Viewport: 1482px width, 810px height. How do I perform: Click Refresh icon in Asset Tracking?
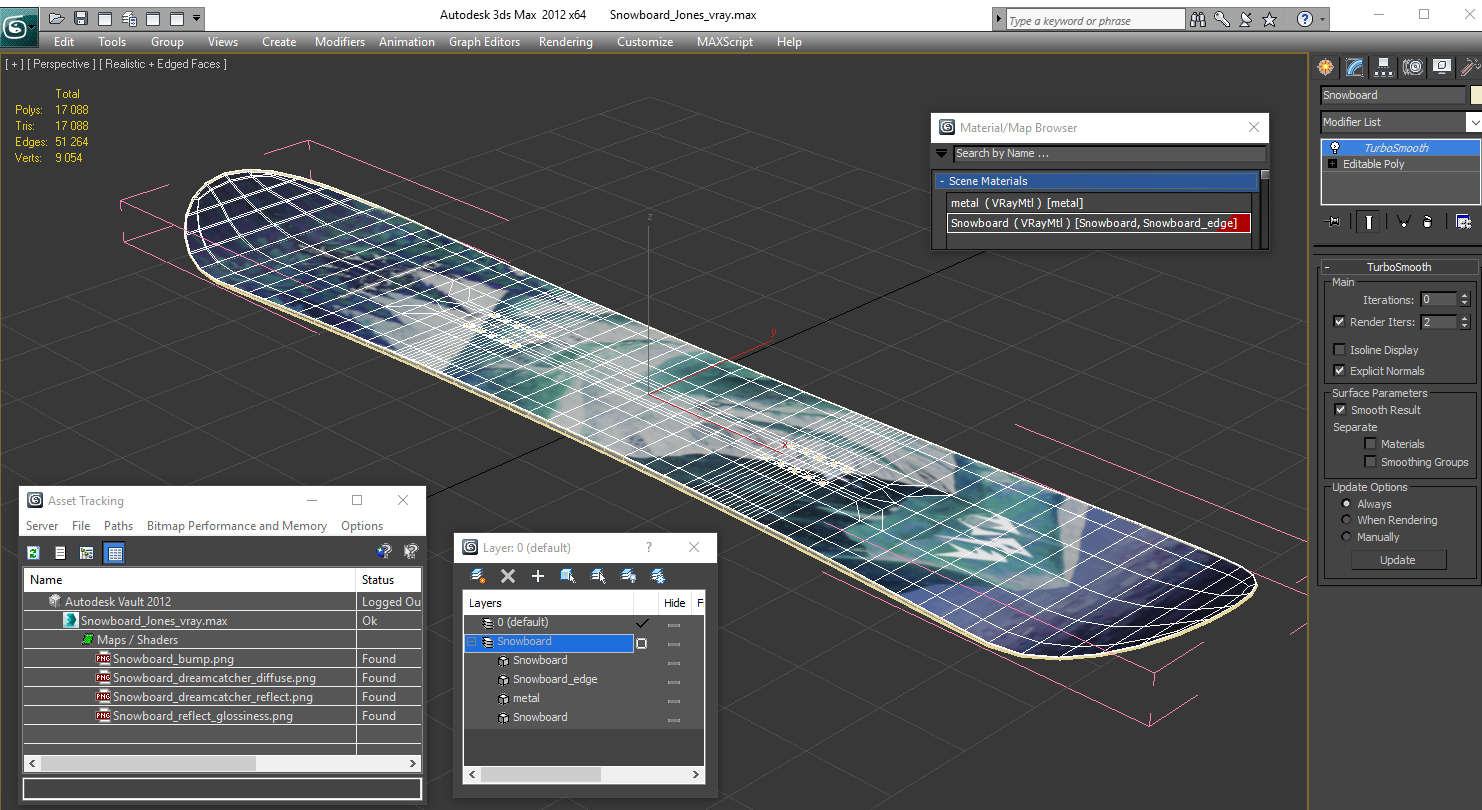(33, 553)
